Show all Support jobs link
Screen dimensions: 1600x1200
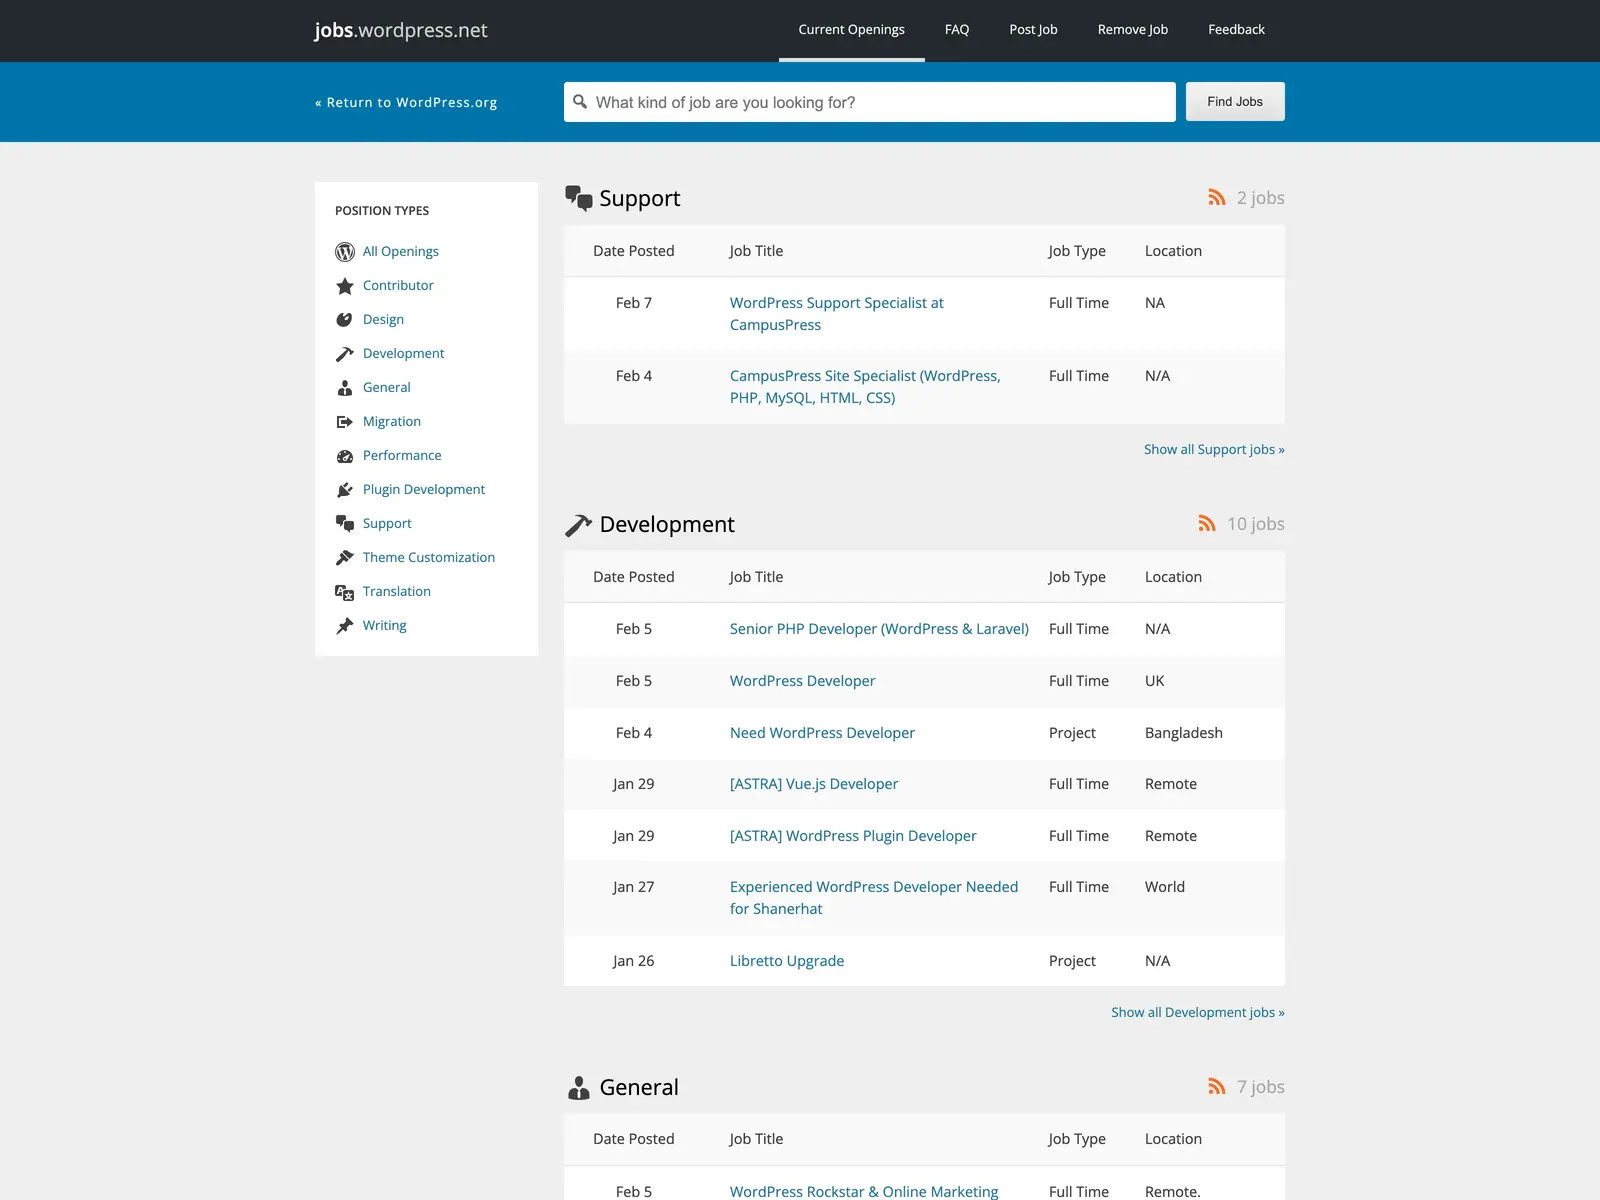(1214, 450)
